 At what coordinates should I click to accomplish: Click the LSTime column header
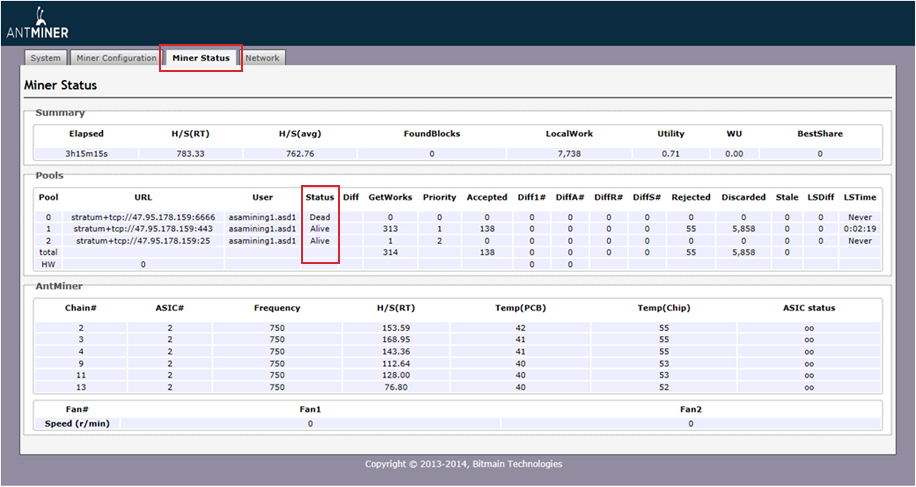pyautogui.click(x=860, y=197)
